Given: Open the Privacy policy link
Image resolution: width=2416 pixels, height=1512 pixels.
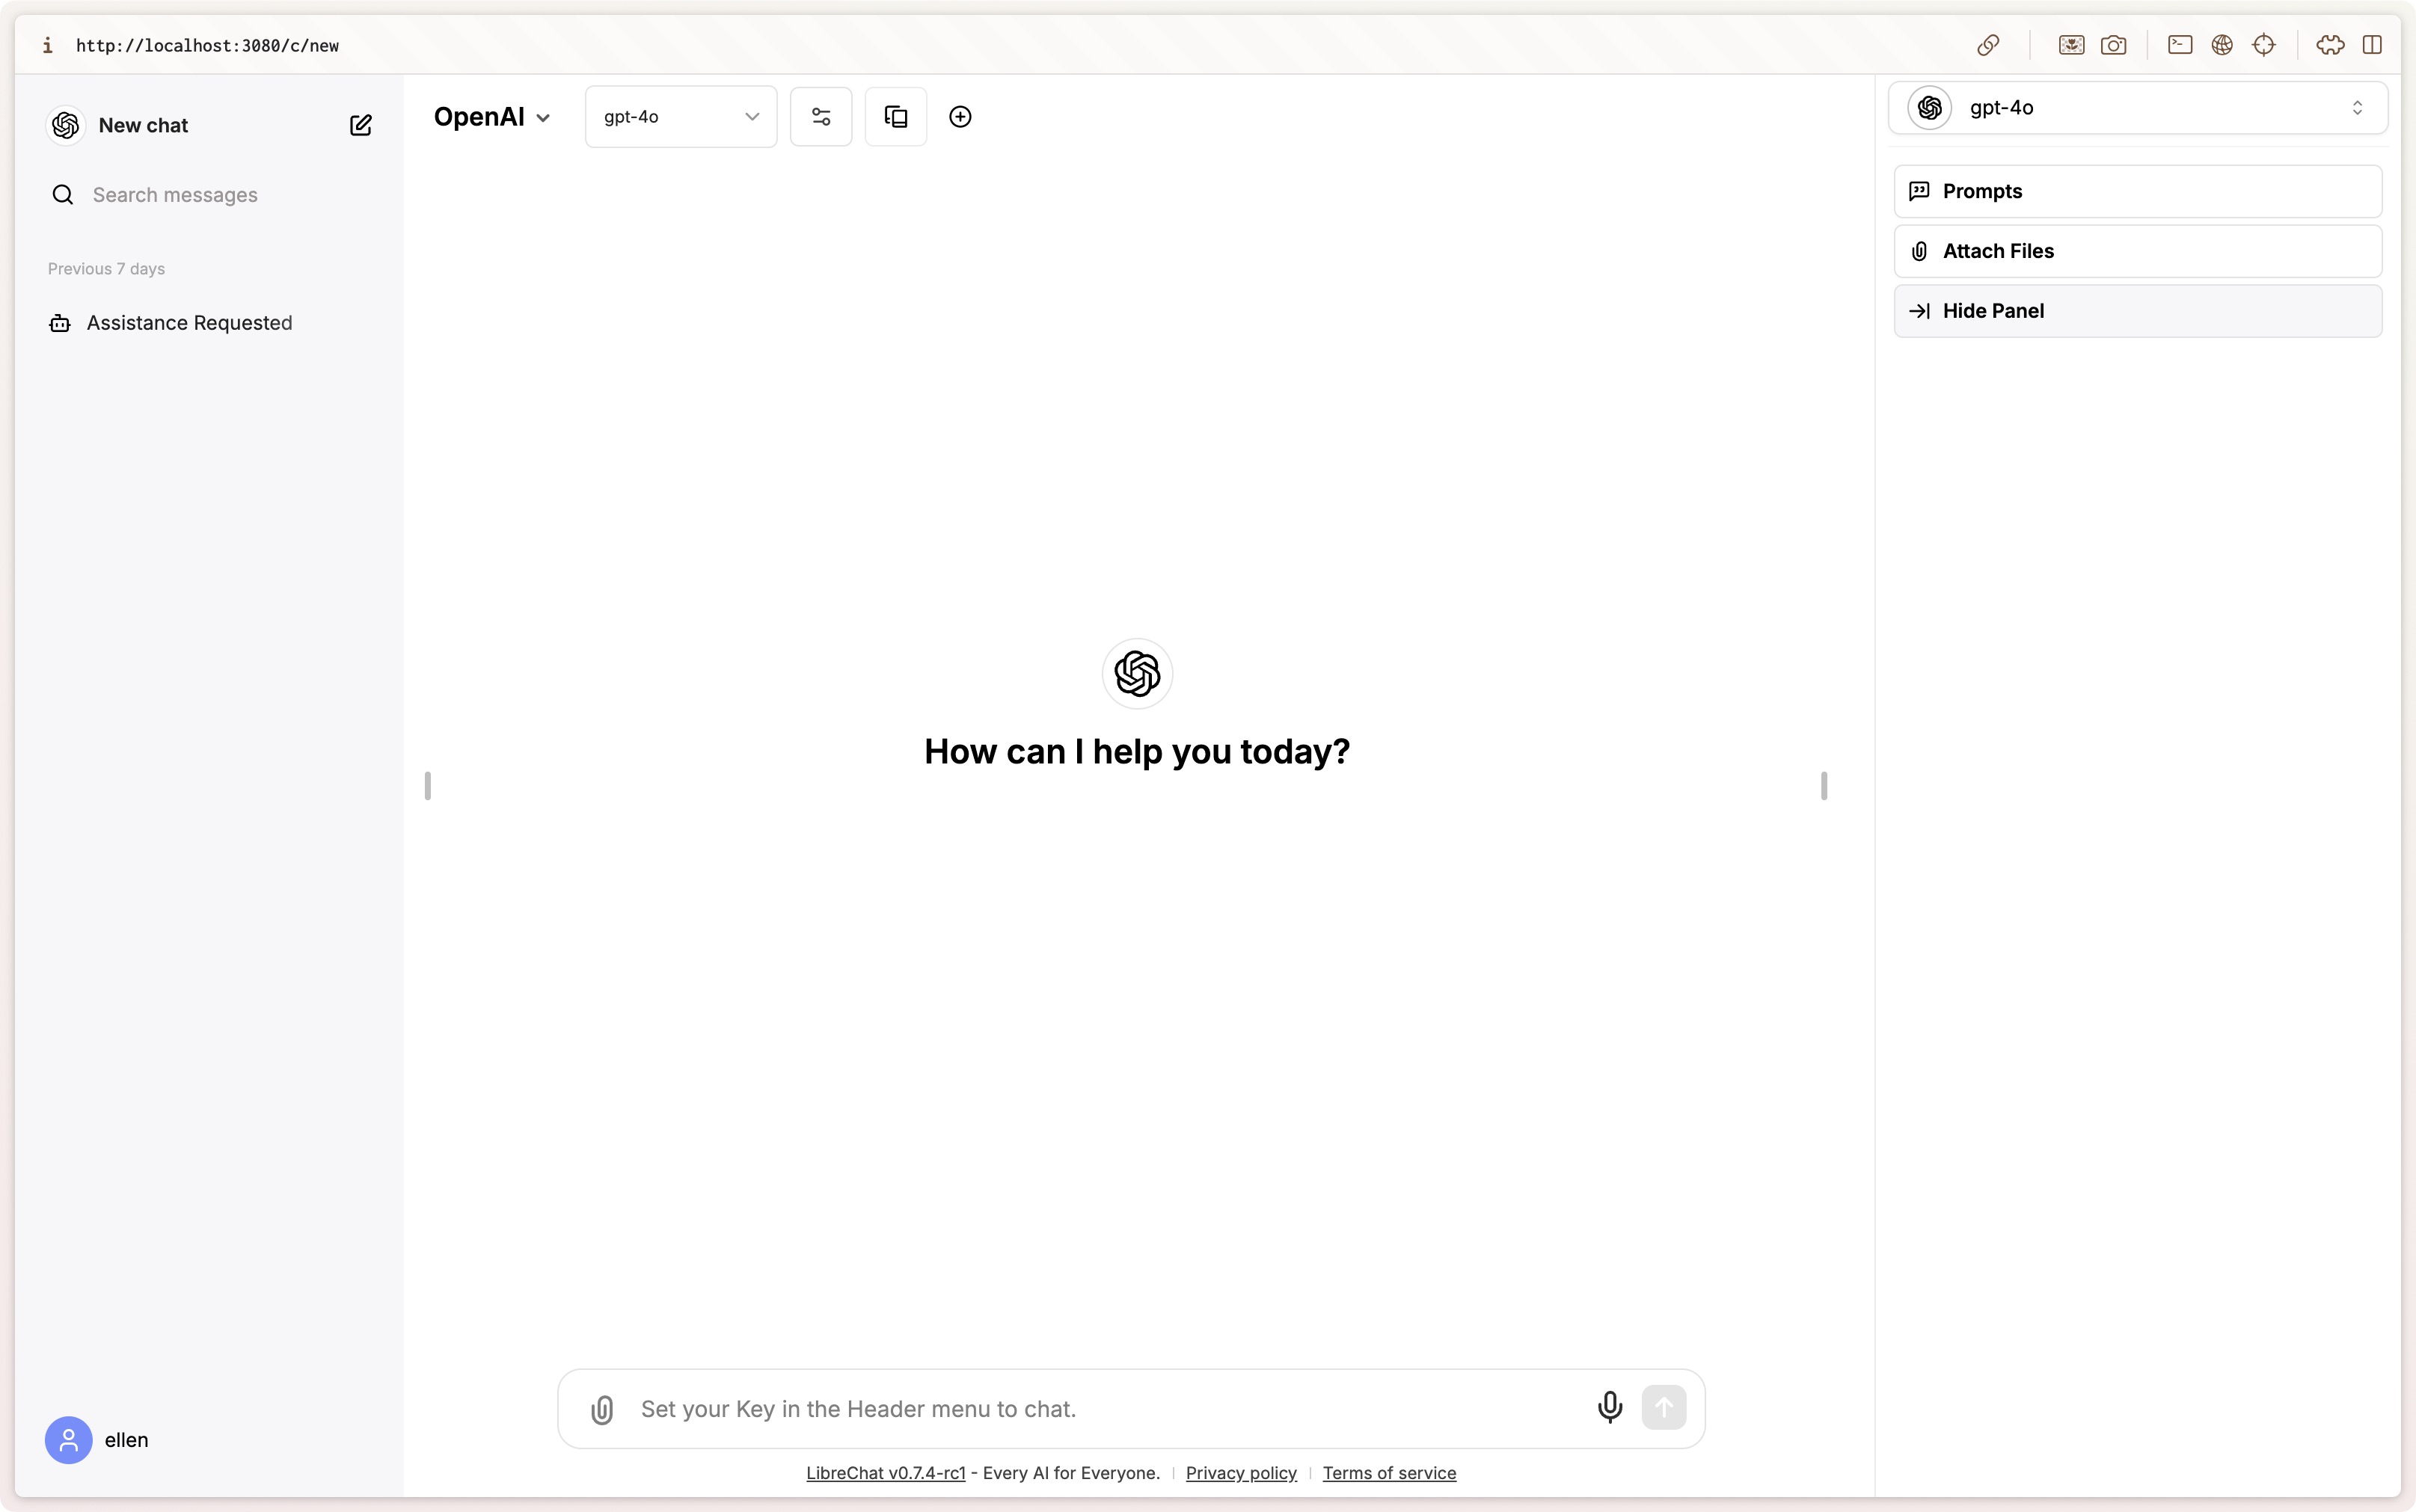Looking at the screenshot, I should [x=1241, y=1473].
